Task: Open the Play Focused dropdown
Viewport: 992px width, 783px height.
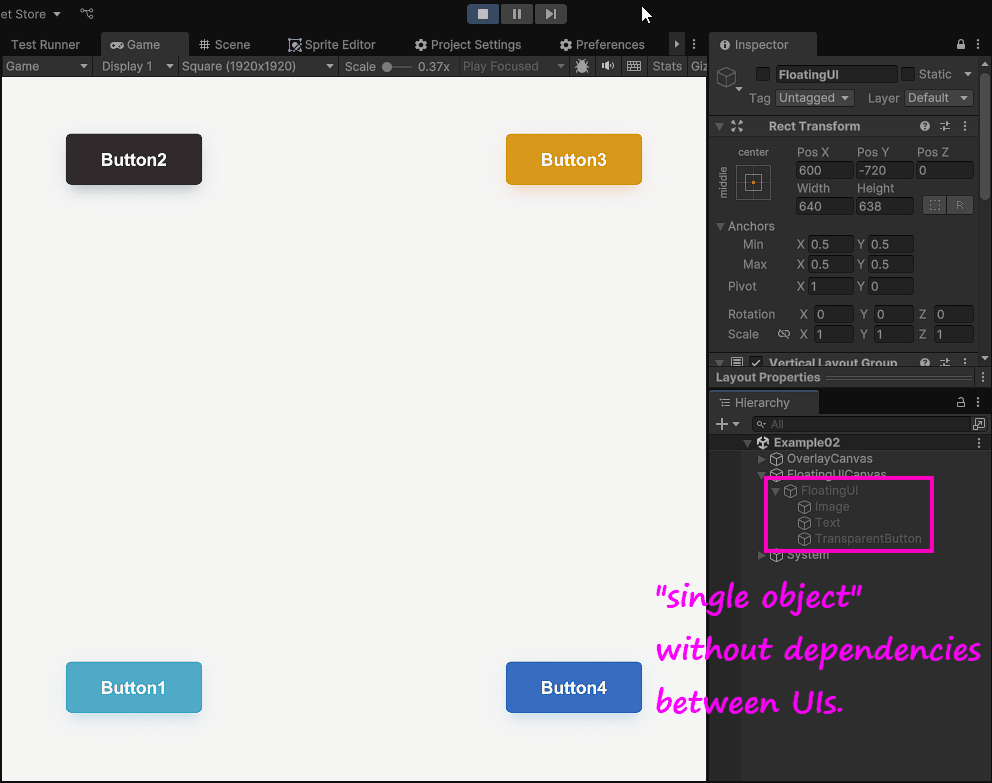Action: click(513, 66)
